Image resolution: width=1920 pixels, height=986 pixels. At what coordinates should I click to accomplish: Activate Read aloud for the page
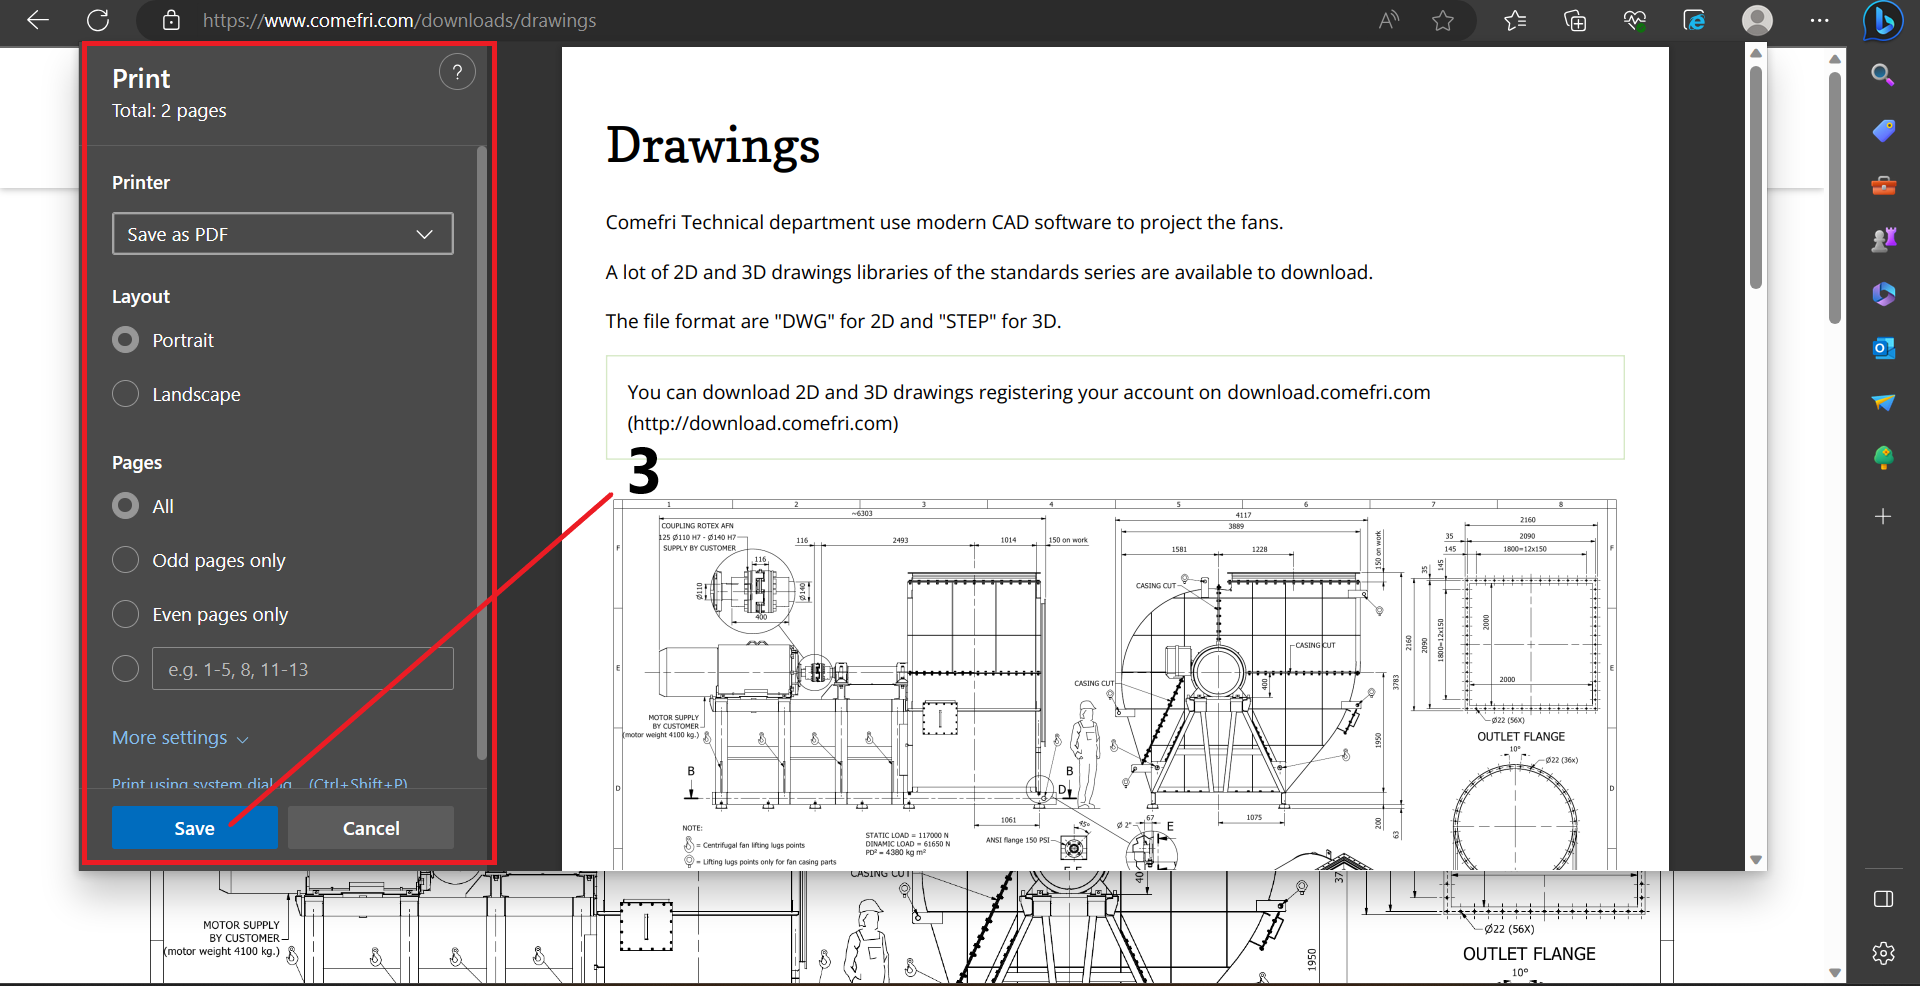[1388, 20]
